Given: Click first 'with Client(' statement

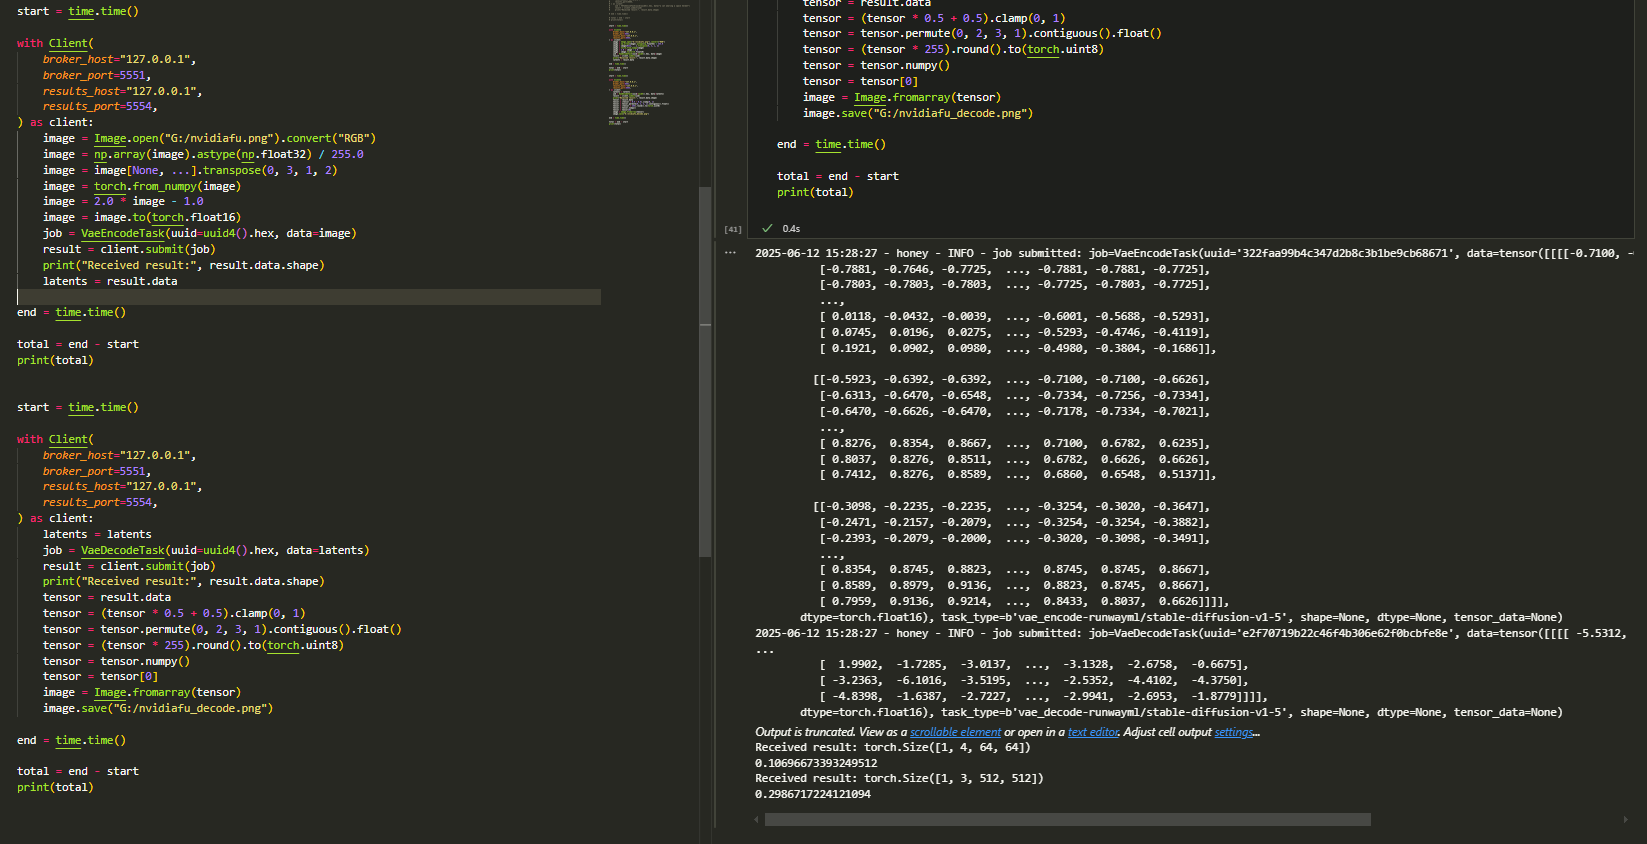Looking at the screenshot, I should 55,43.
